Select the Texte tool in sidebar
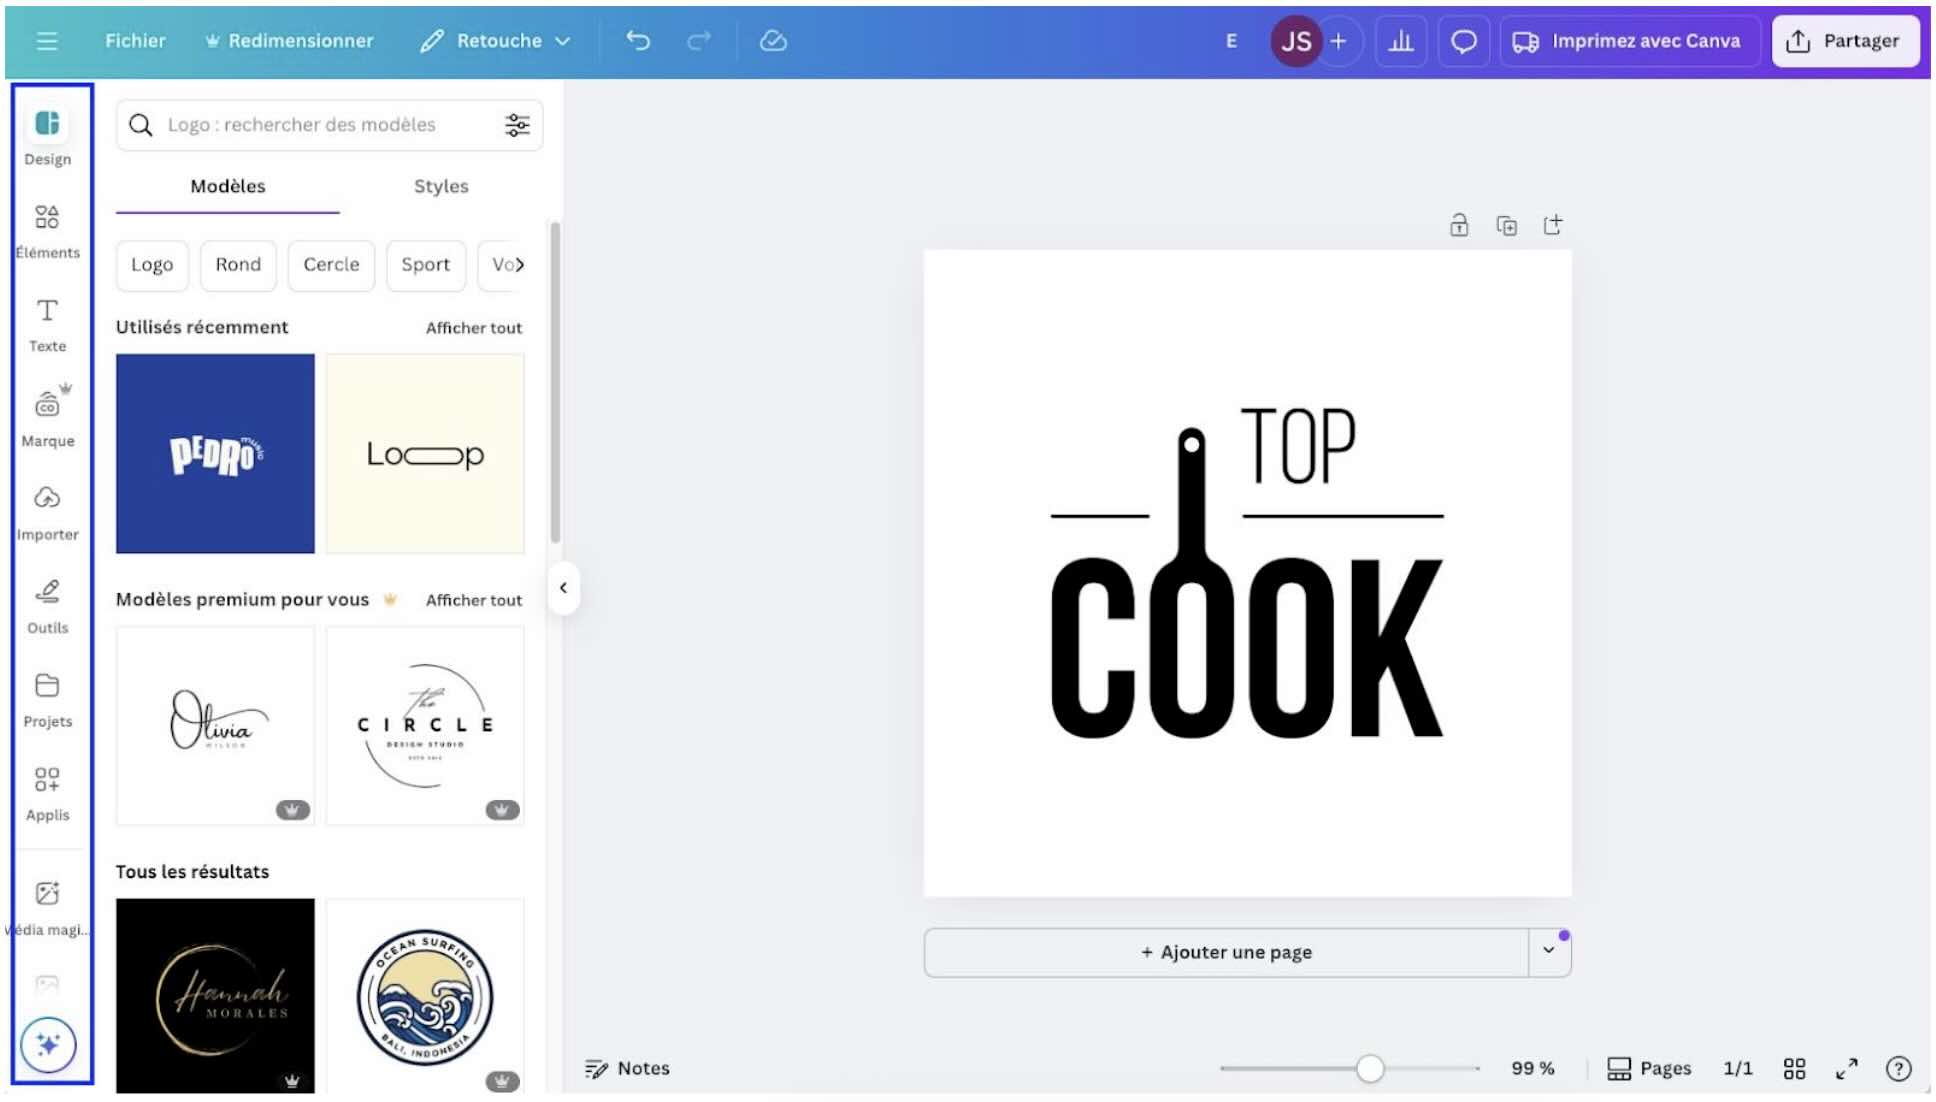 [47, 325]
